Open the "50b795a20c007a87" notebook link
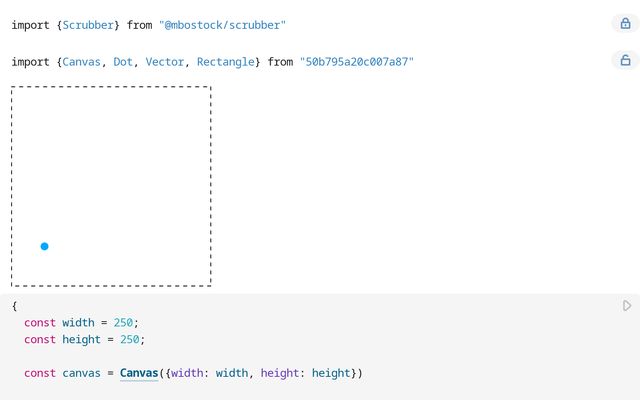640x400 pixels. coord(356,62)
